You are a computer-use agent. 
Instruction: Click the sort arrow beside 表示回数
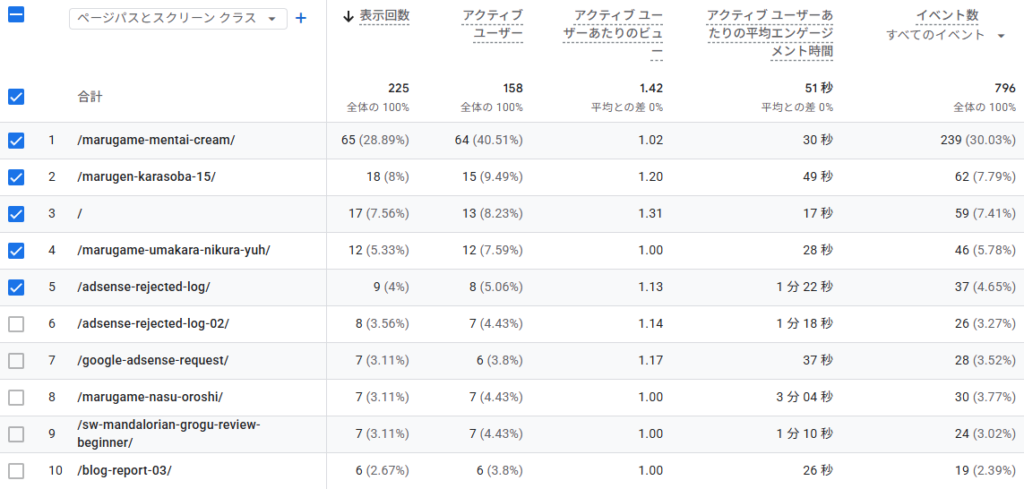coord(348,16)
